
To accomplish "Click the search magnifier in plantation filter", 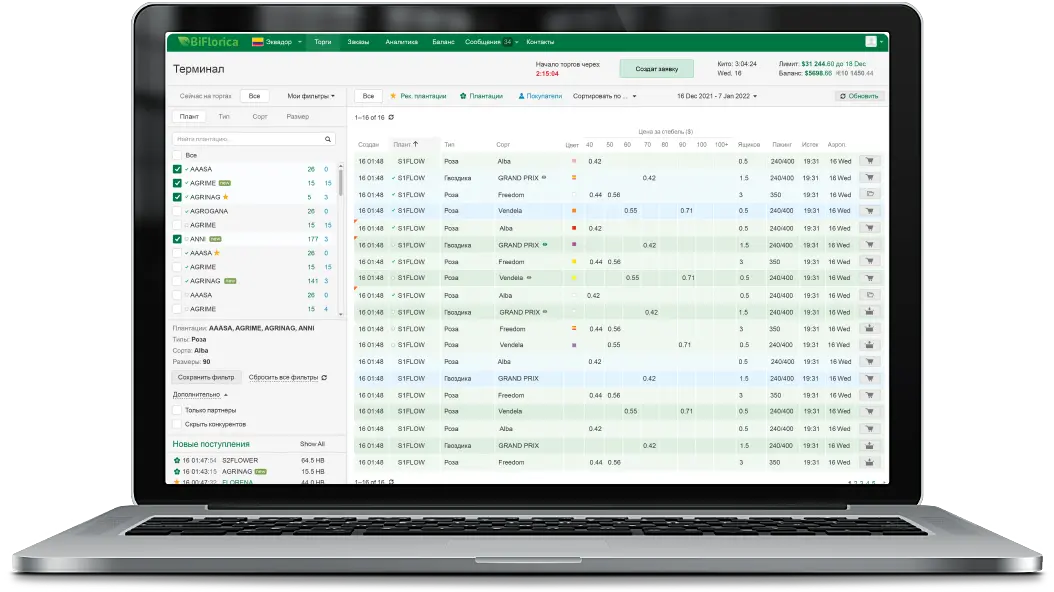I will pyautogui.click(x=328, y=139).
